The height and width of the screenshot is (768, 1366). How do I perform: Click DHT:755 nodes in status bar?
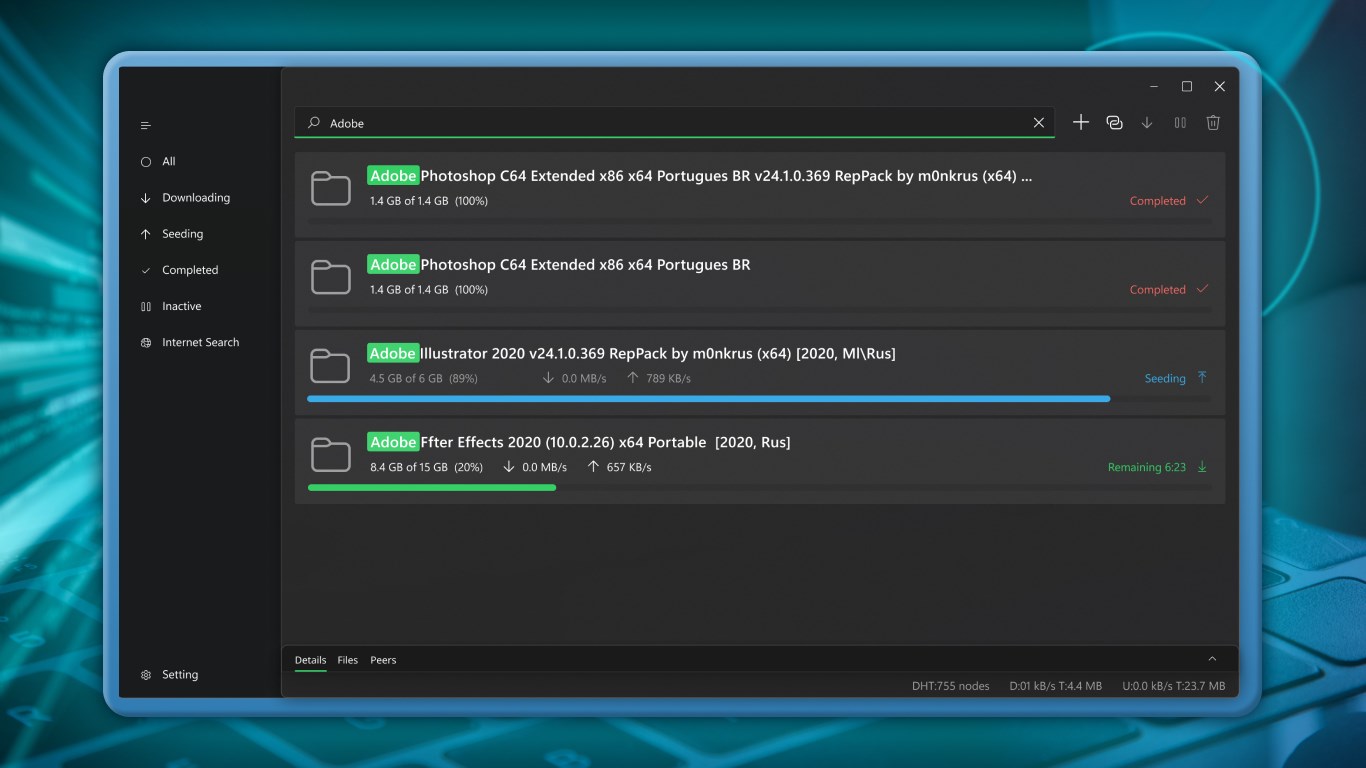point(951,686)
